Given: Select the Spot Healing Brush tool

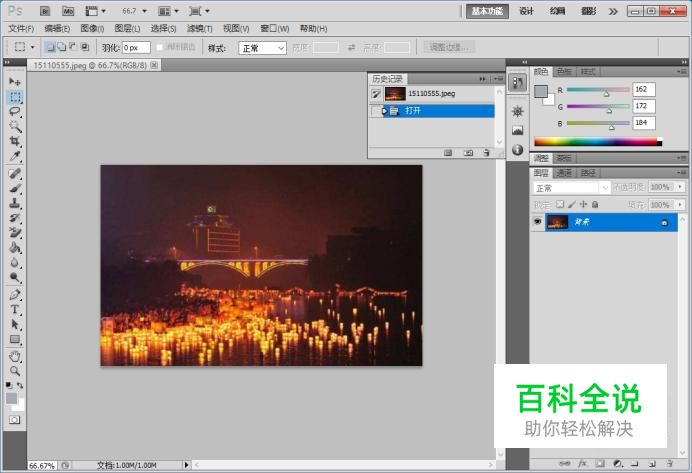Looking at the screenshot, I should (15, 173).
